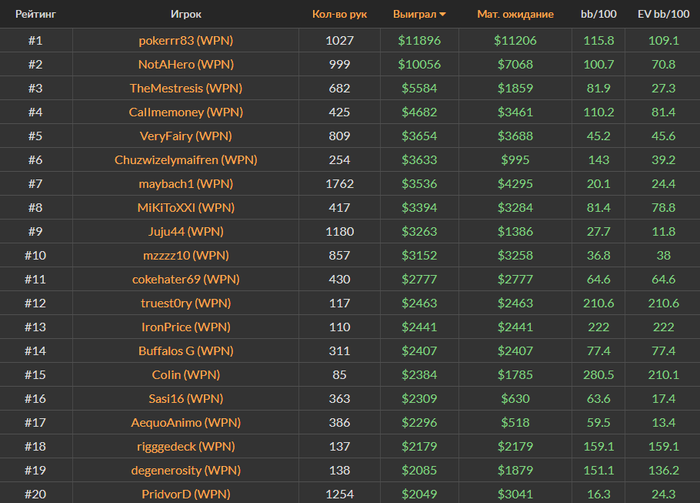Click the Рейтинг column header
Viewport: 700px width, 503px height.
(x=35, y=15)
